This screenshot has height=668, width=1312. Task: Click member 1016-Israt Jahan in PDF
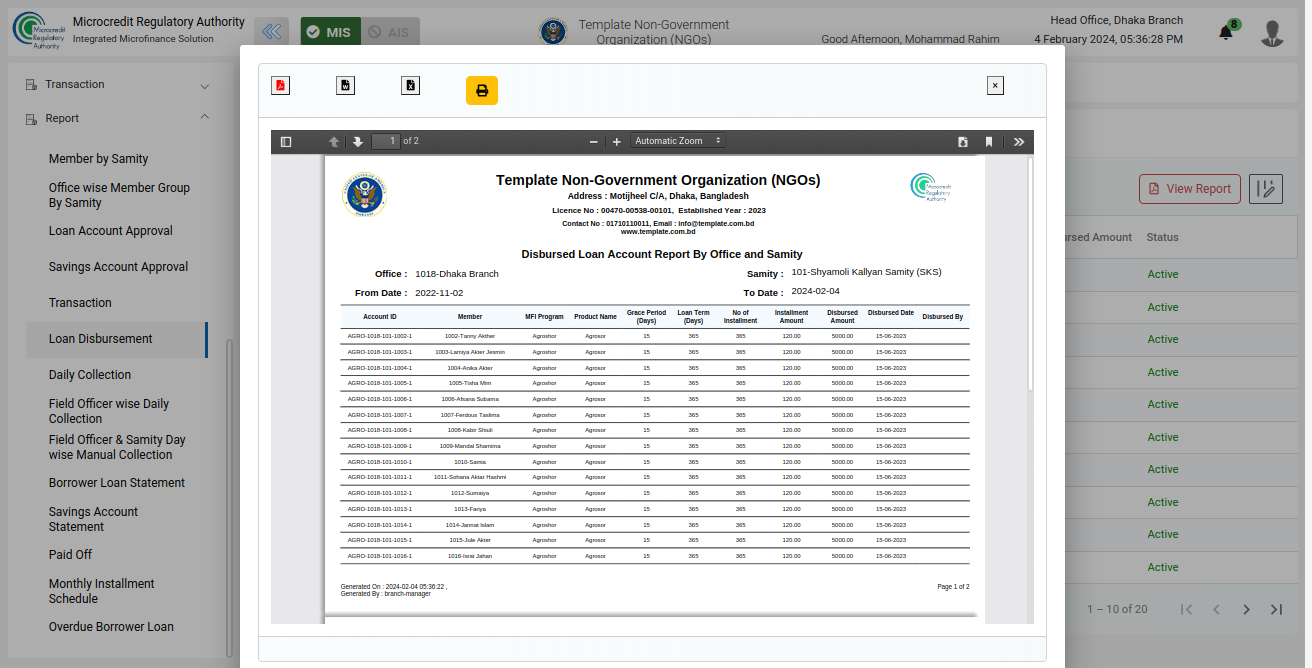click(x=470, y=556)
